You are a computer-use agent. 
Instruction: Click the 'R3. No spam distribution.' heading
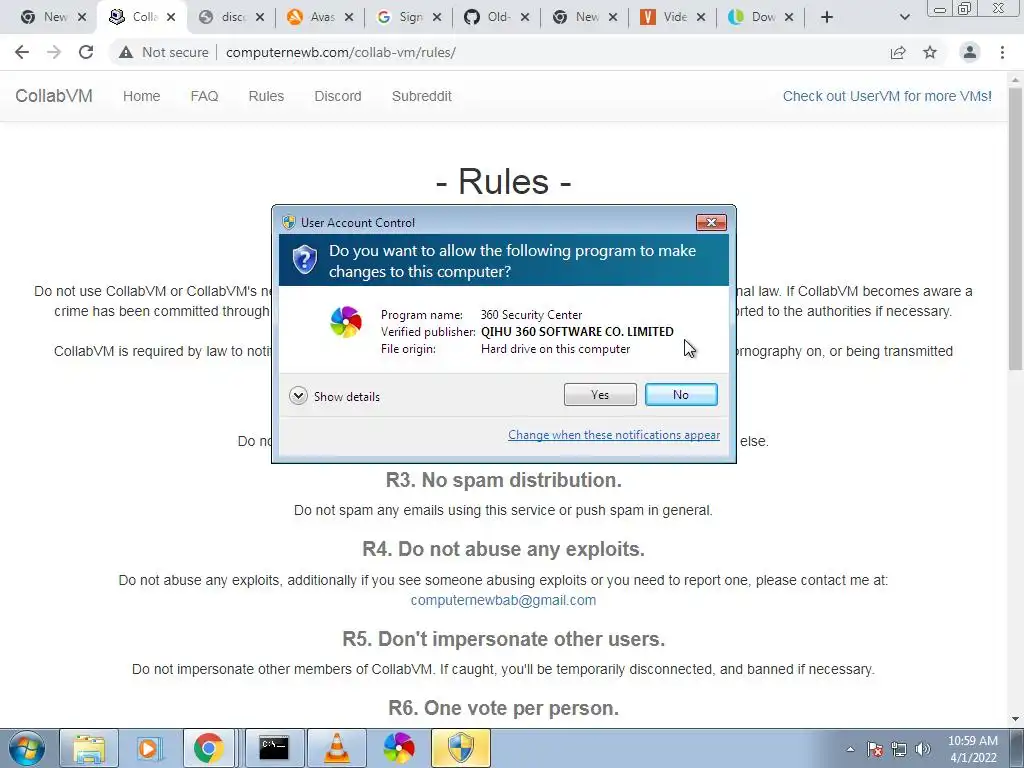tap(504, 480)
